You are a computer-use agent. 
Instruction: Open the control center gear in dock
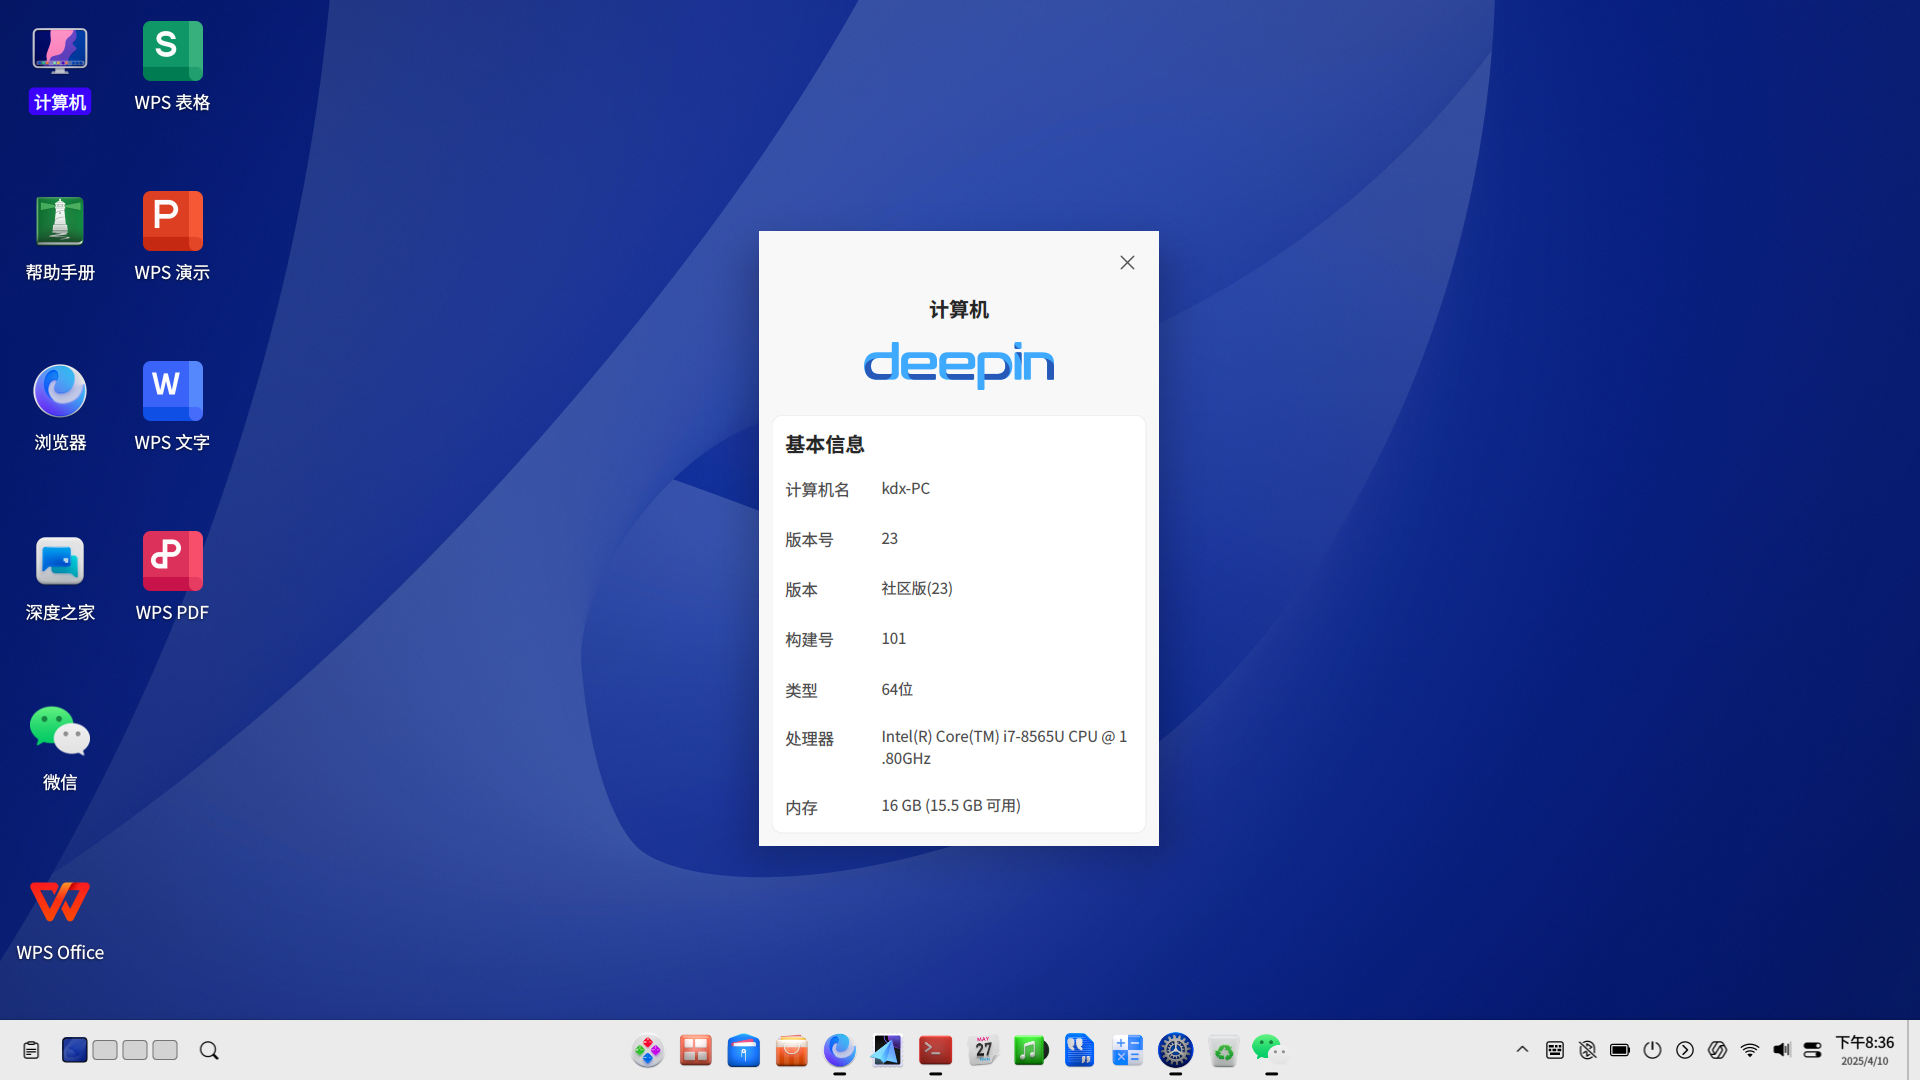pyautogui.click(x=1176, y=1050)
